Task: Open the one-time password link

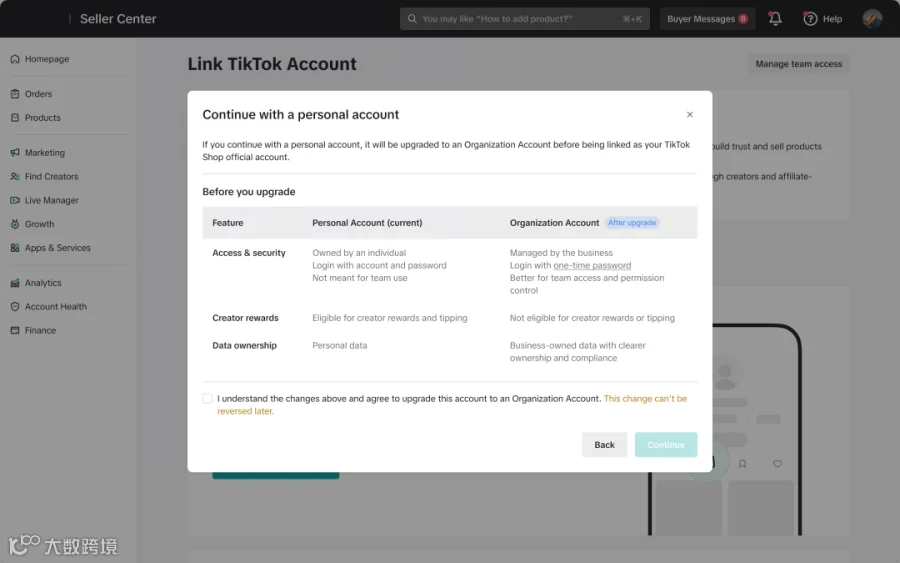Action: (x=592, y=265)
